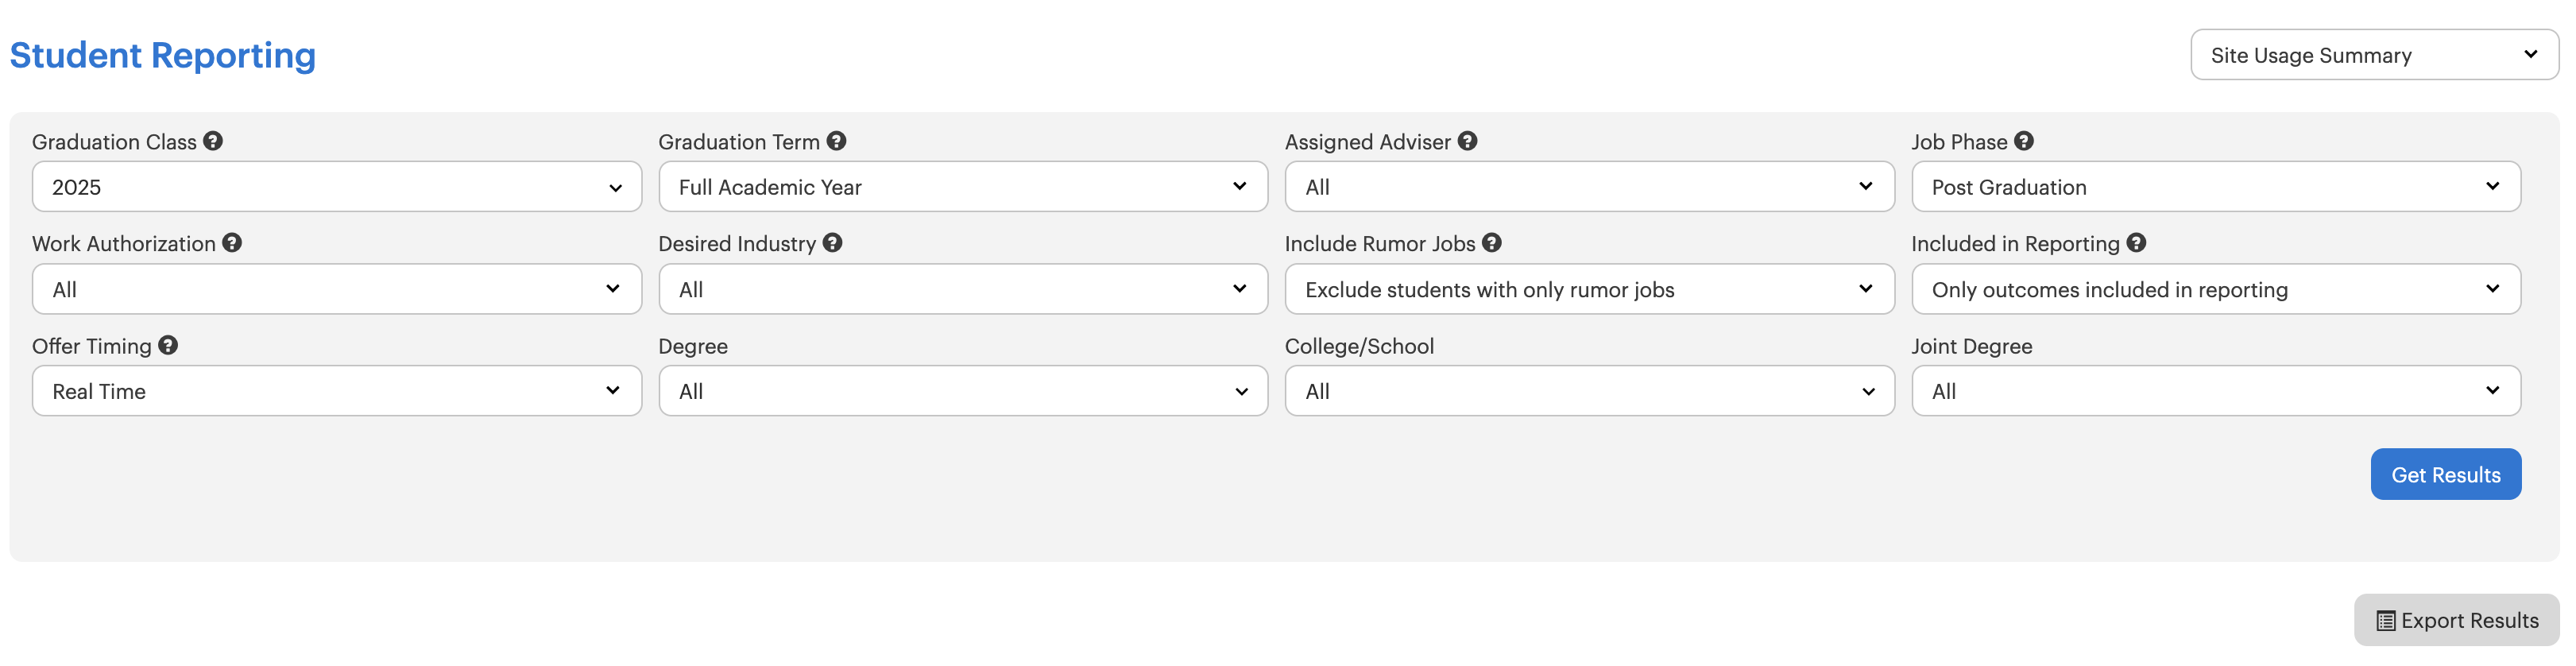2576x666 pixels.
Task: Click the Export Results button
Action: (x=2457, y=620)
